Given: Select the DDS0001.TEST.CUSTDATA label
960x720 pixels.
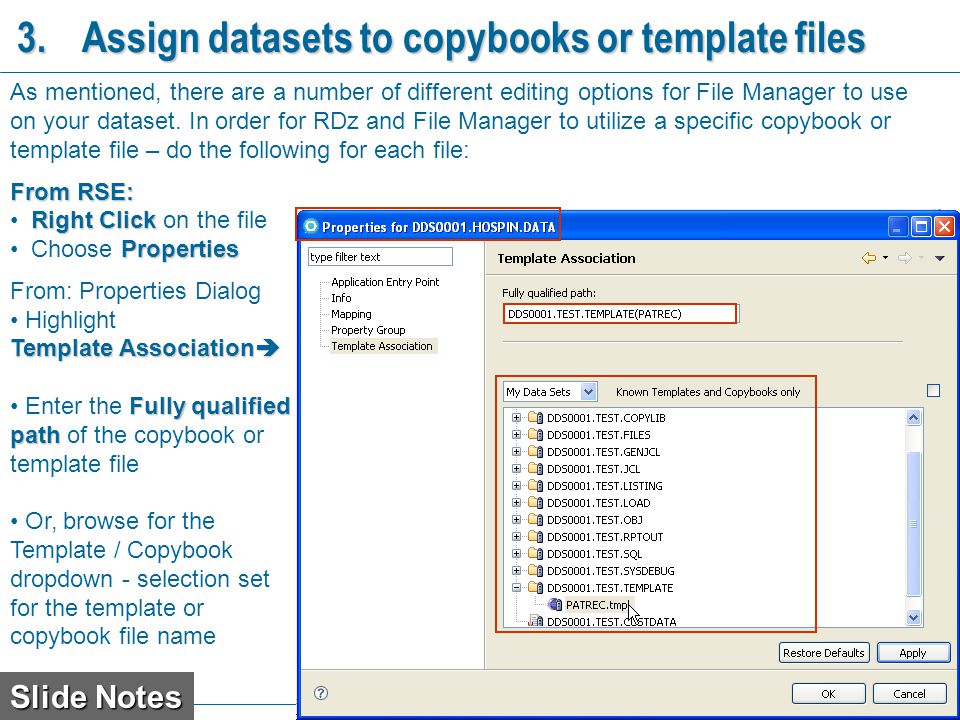Looking at the screenshot, I should click(x=612, y=621).
